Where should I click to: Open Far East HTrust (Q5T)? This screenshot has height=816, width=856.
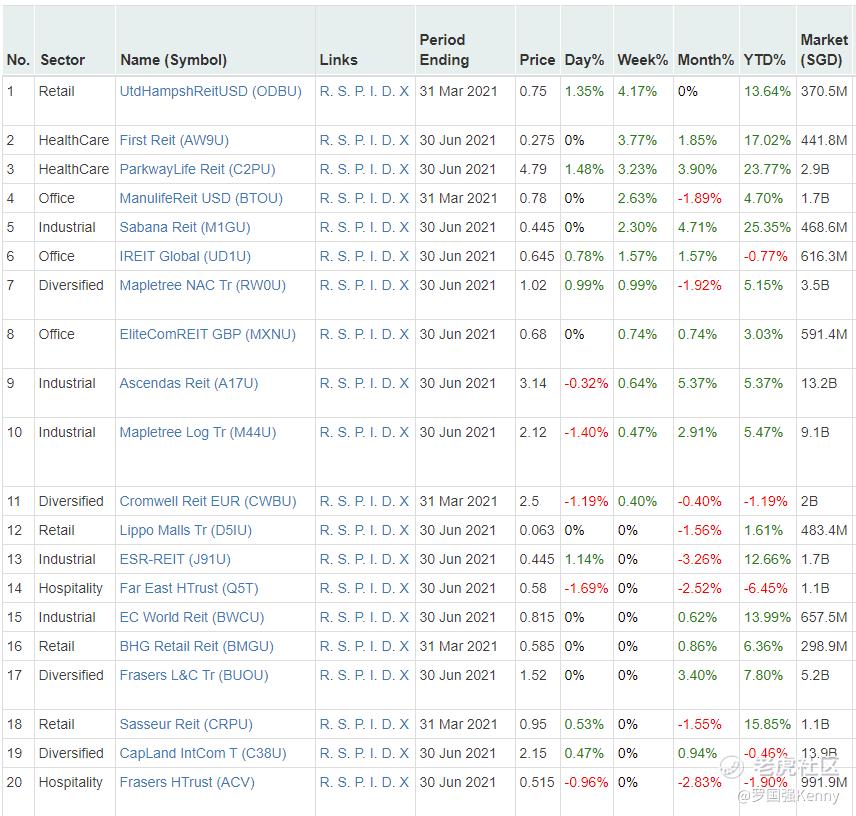[x=189, y=588]
